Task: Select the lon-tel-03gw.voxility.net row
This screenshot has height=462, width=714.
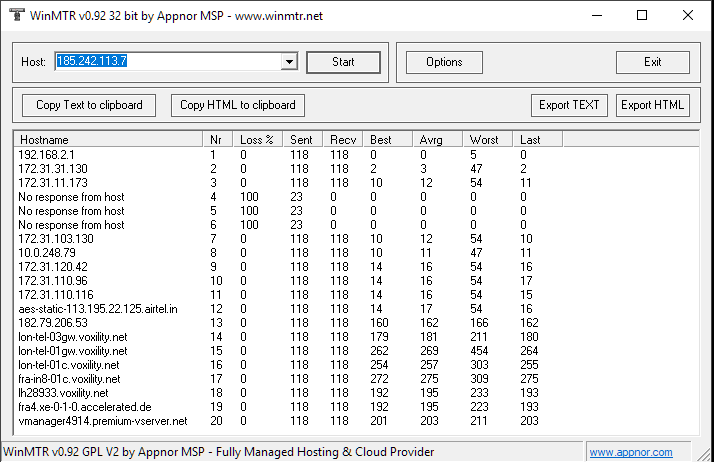Action: [289, 337]
